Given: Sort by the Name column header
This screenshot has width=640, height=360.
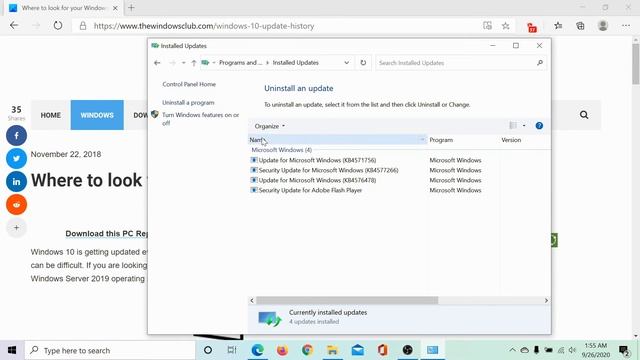Looking at the screenshot, I should 337,140.
